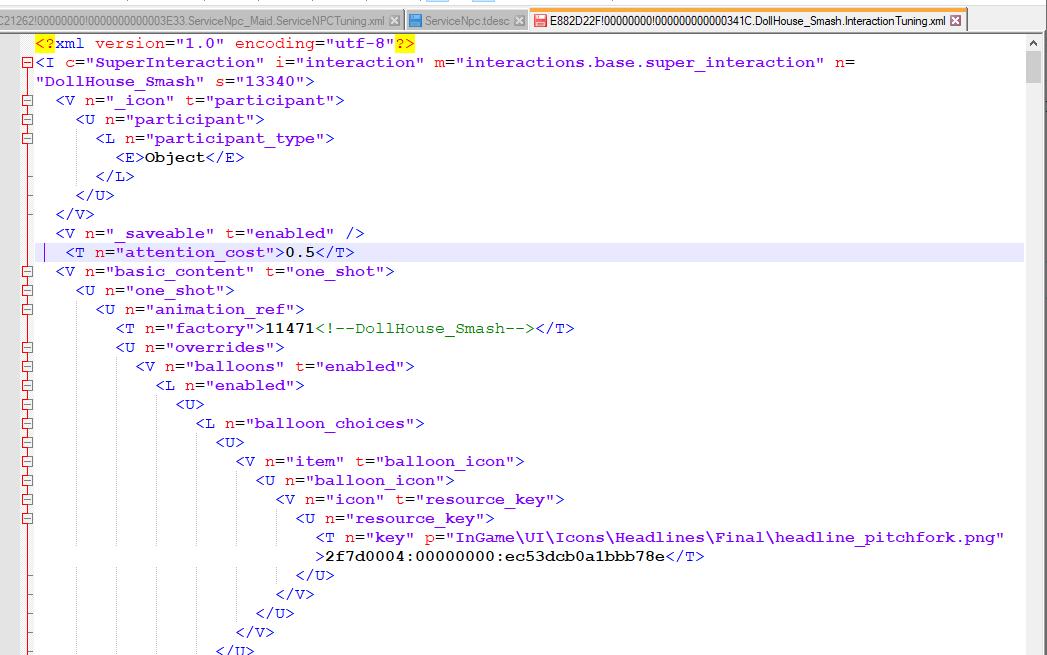1047x655 pixels.
Task: Collapse the _icon participant V element
Action: (27, 101)
